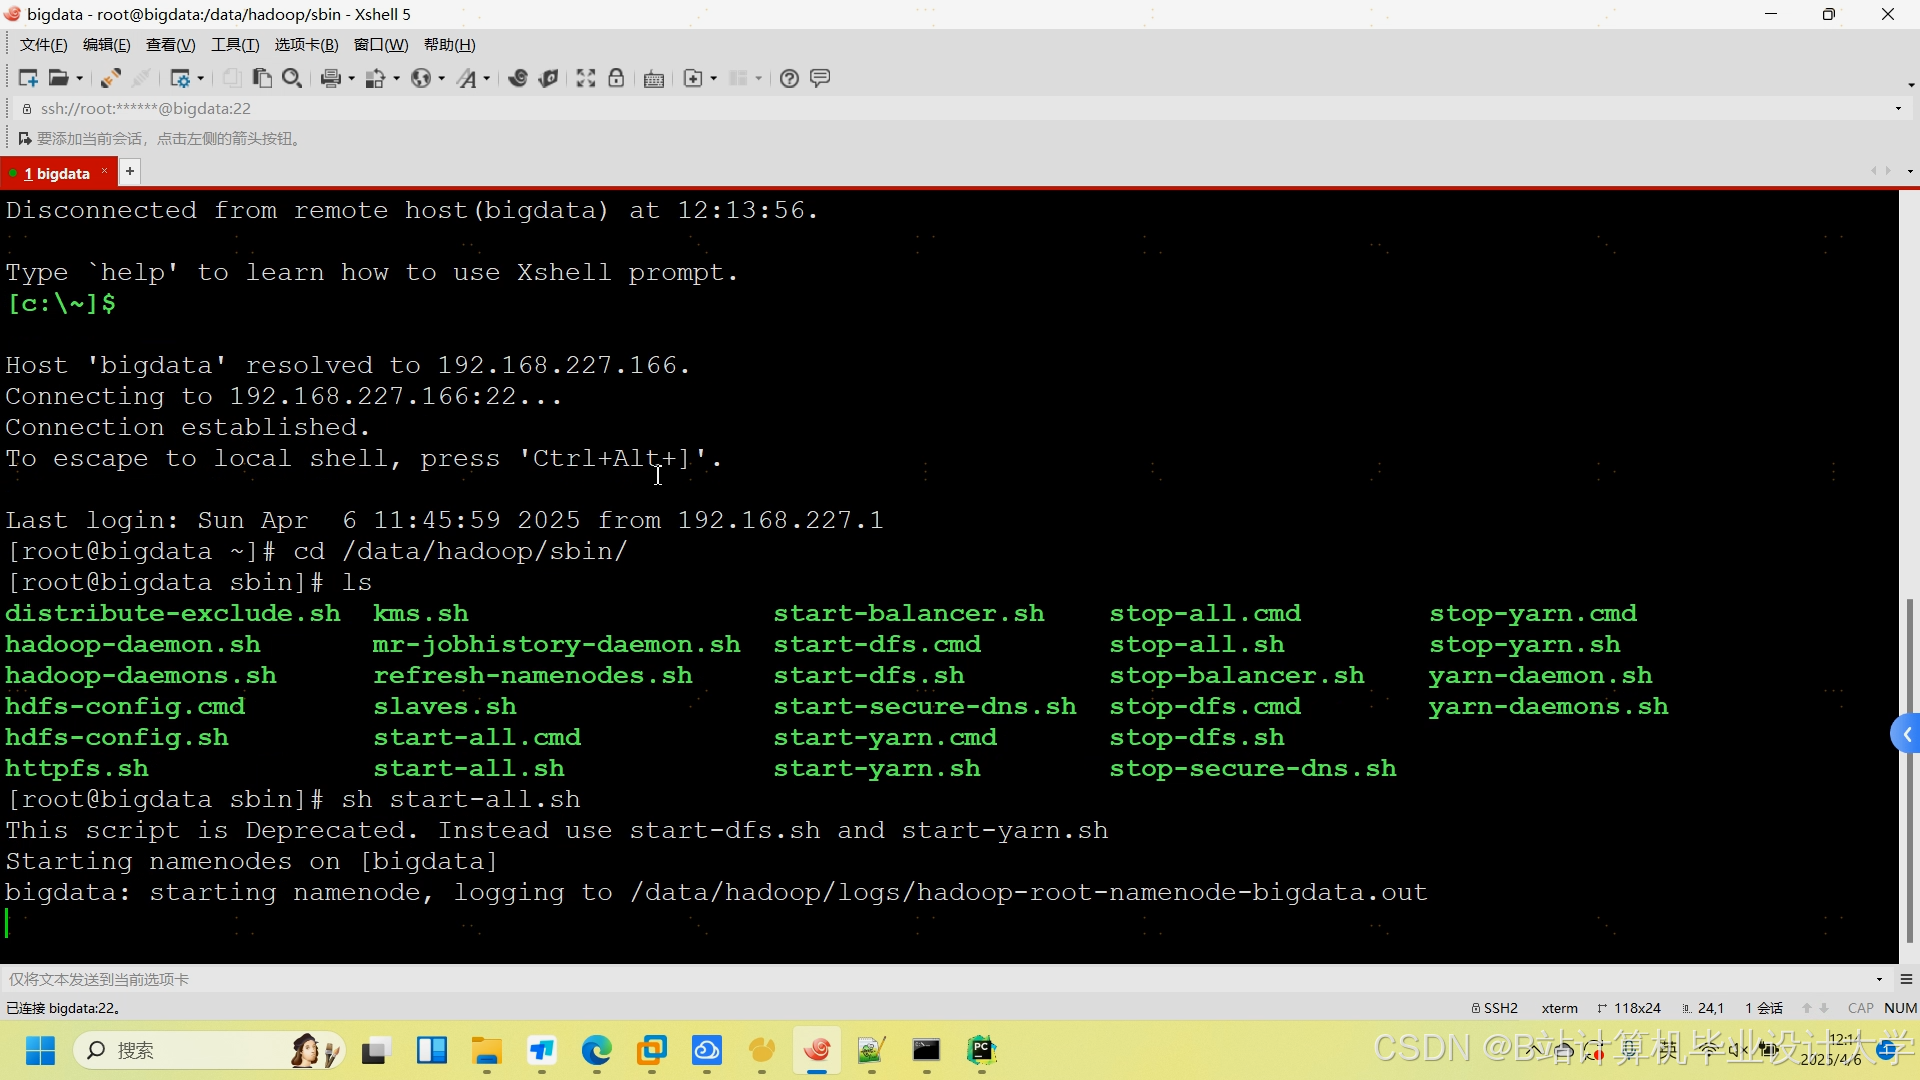This screenshot has height=1080, width=1920.
Task: Create a new session in Xshell
Action: tap(27, 78)
